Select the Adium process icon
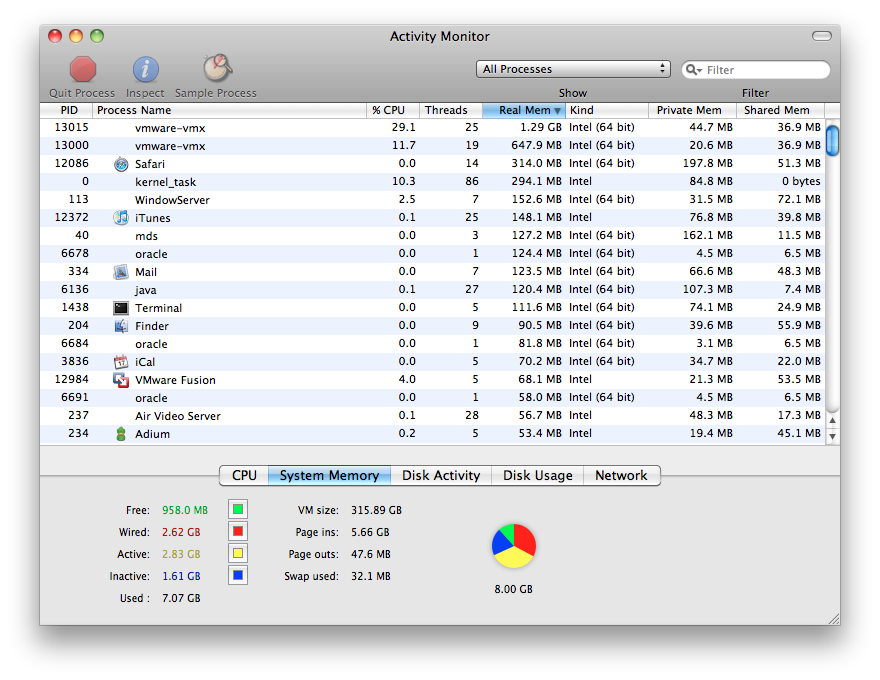Screen dimensions: 880x680 click(121, 434)
